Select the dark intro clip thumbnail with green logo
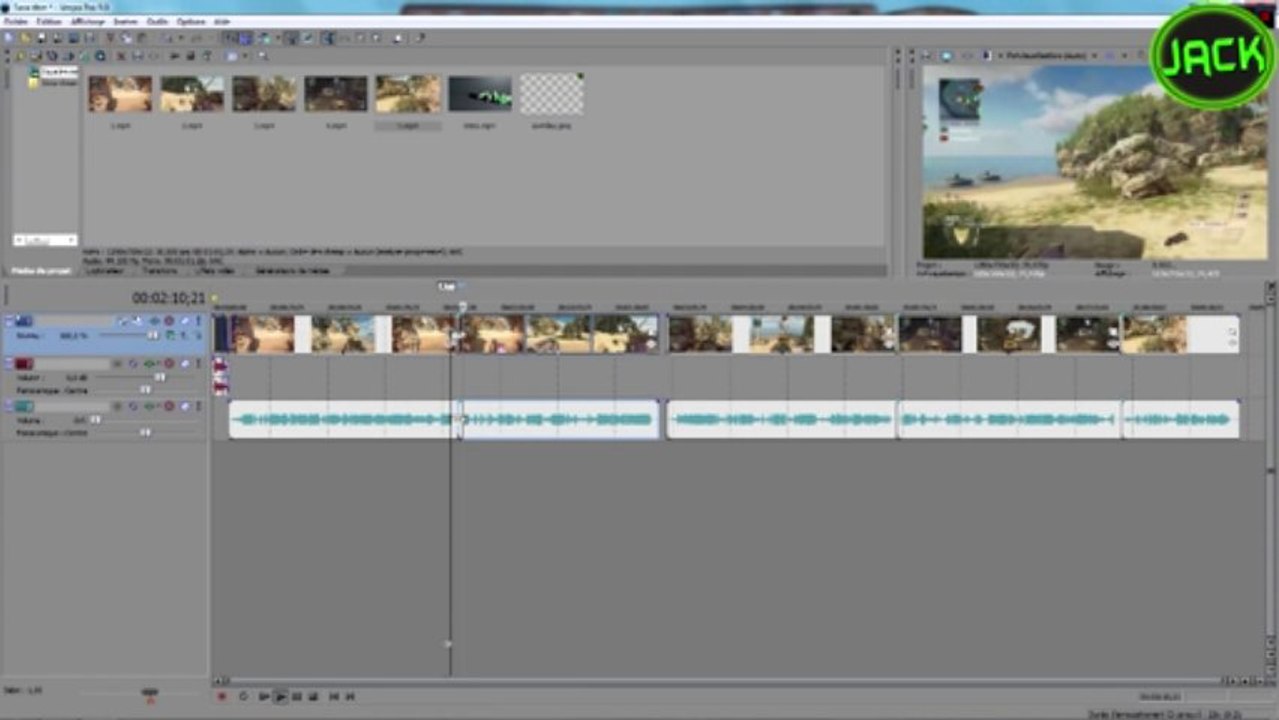 (479, 94)
